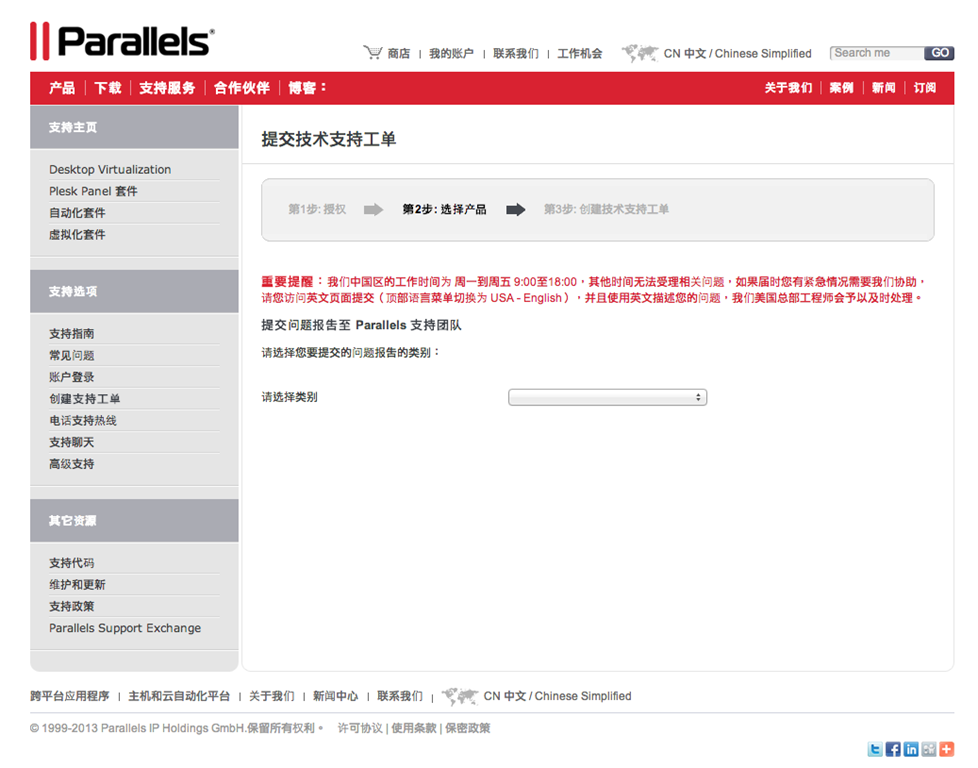The height and width of the screenshot is (768, 978).
Task: Open the Facebook social icon
Action: pyautogui.click(x=893, y=749)
